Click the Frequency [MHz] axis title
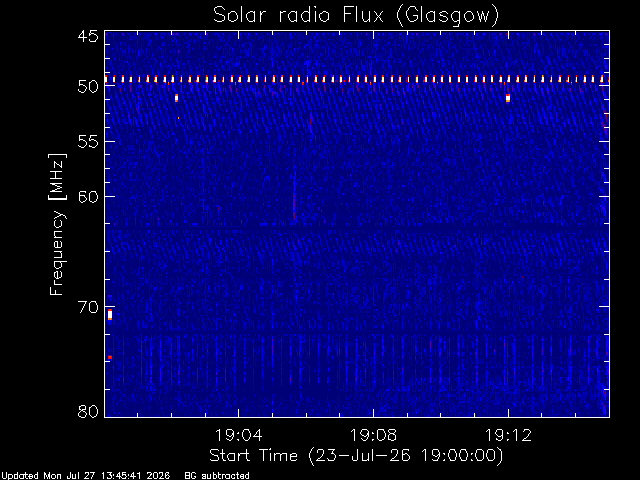 [57, 224]
